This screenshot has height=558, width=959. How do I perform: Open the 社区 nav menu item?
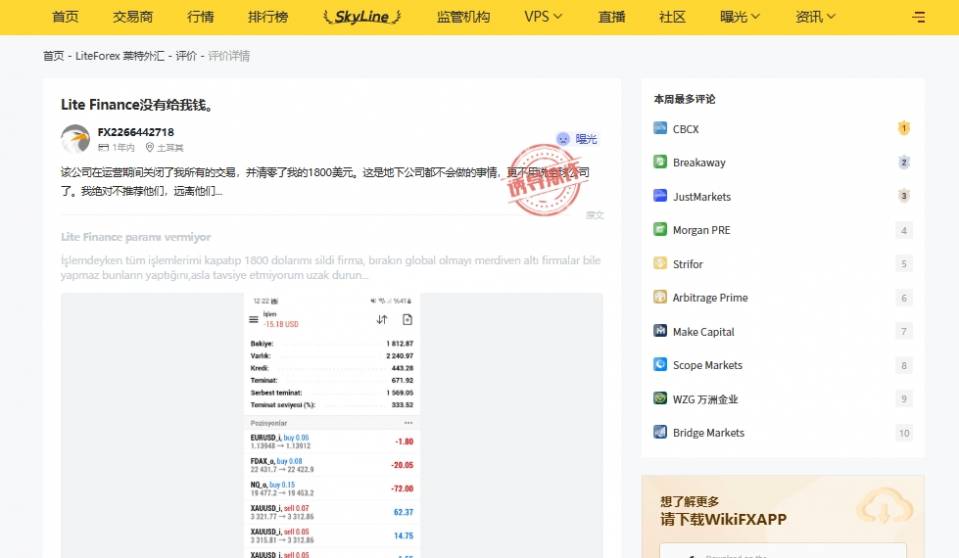point(672,17)
